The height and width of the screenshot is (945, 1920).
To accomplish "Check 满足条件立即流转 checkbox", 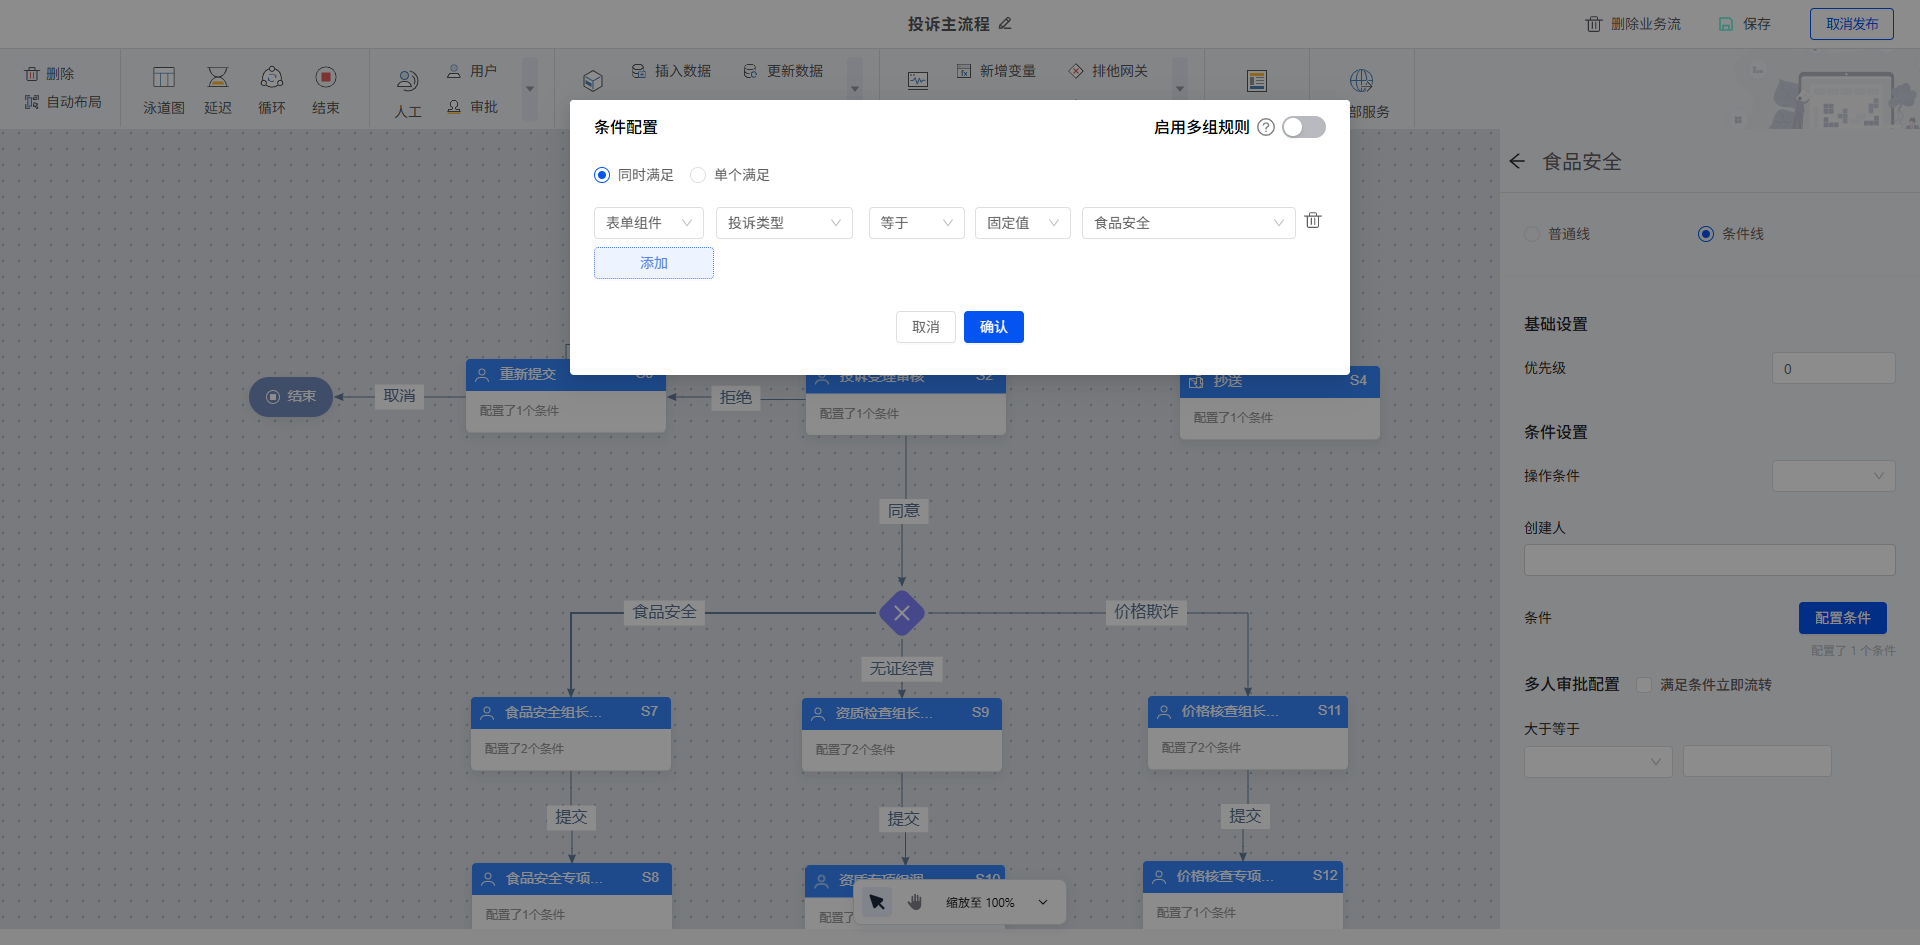I will [1644, 685].
